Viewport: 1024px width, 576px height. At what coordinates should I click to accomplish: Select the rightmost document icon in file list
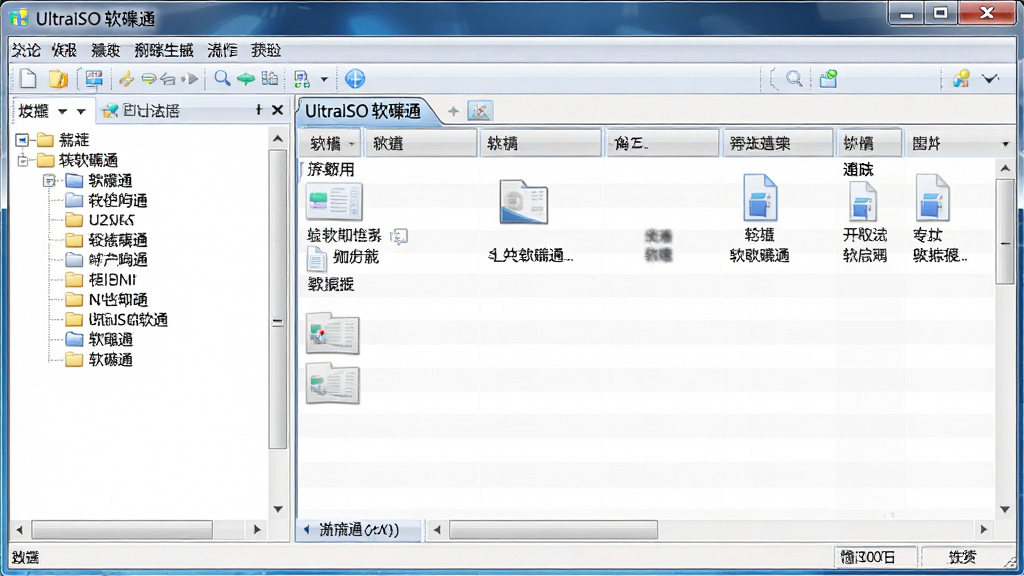932,197
